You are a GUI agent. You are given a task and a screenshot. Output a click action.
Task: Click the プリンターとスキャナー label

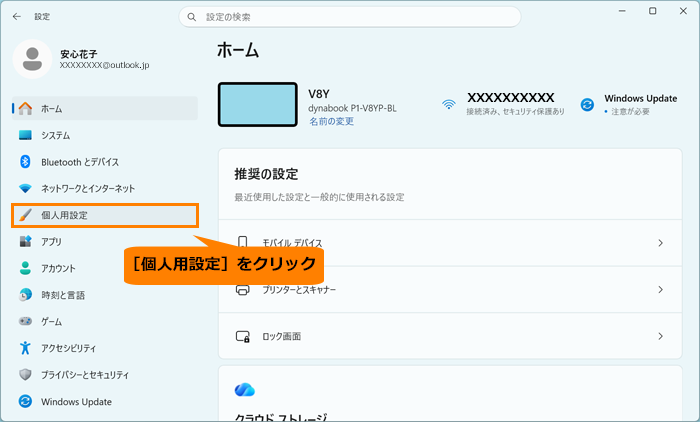299,290
